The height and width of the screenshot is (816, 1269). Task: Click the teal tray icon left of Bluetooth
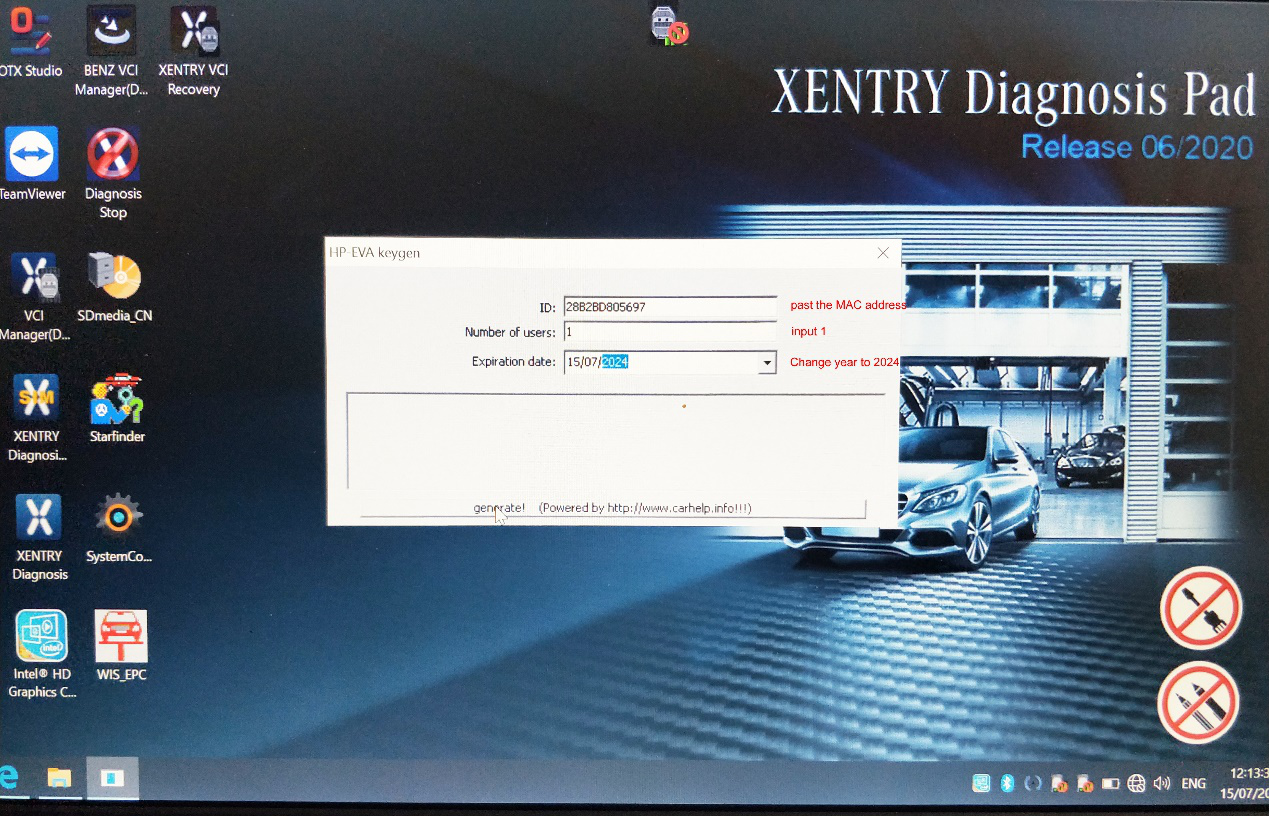tap(982, 783)
